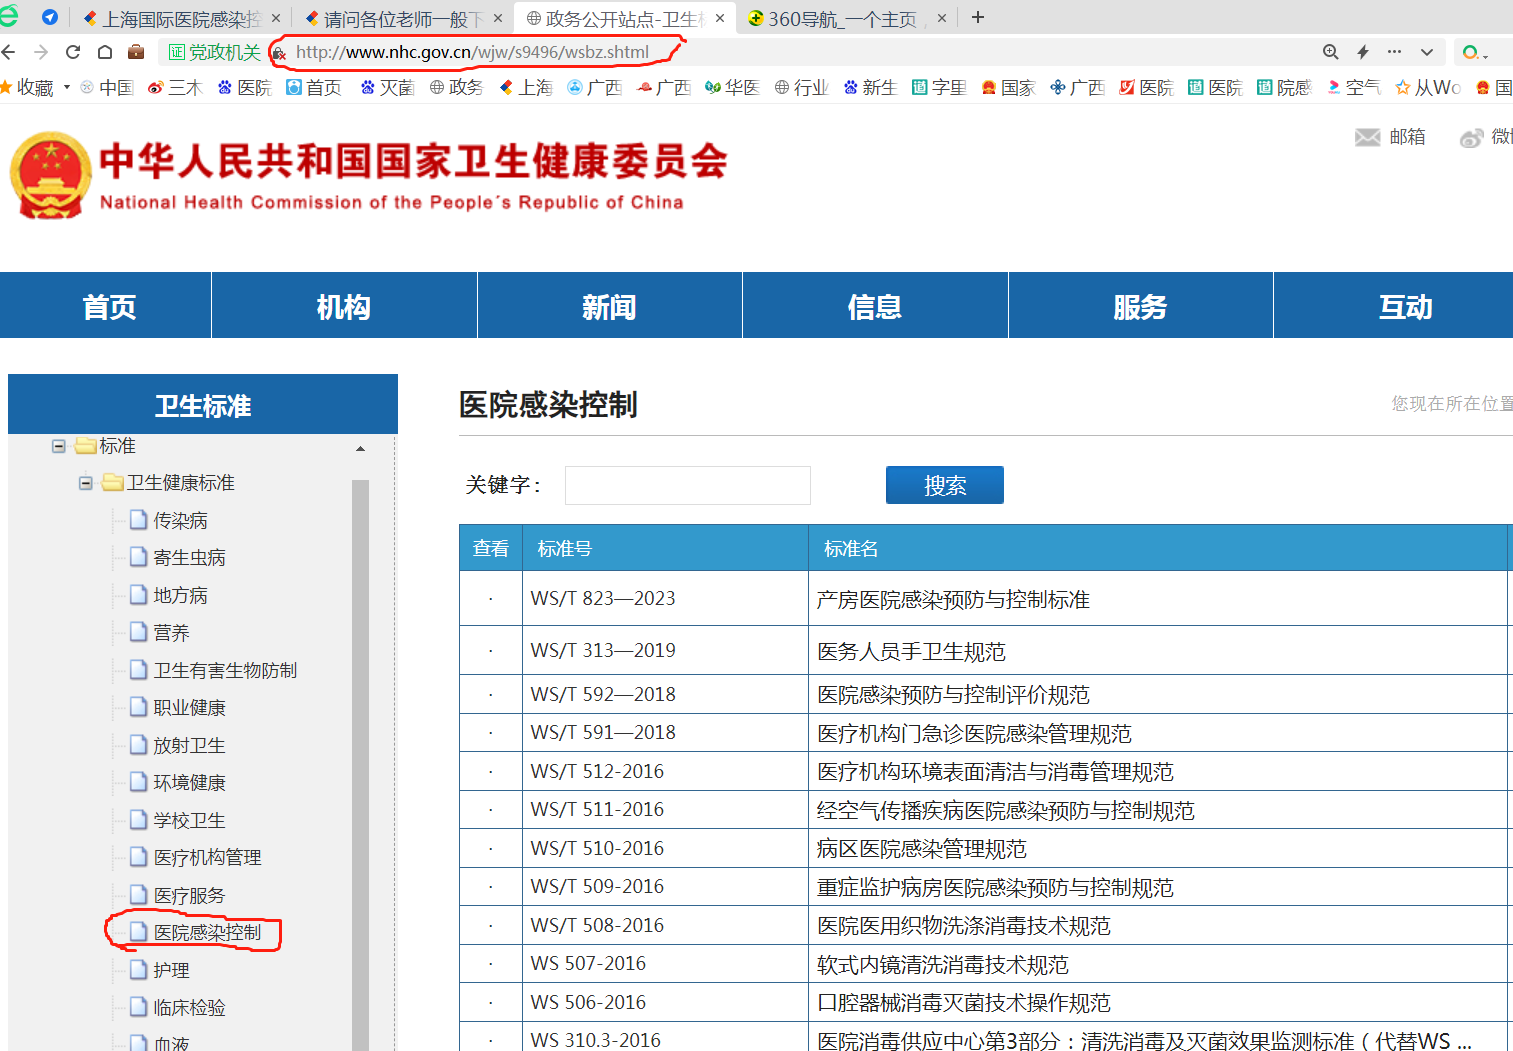Click the browser forward arrow
This screenshot has height=1051, width=1513.
pos(41,52)
